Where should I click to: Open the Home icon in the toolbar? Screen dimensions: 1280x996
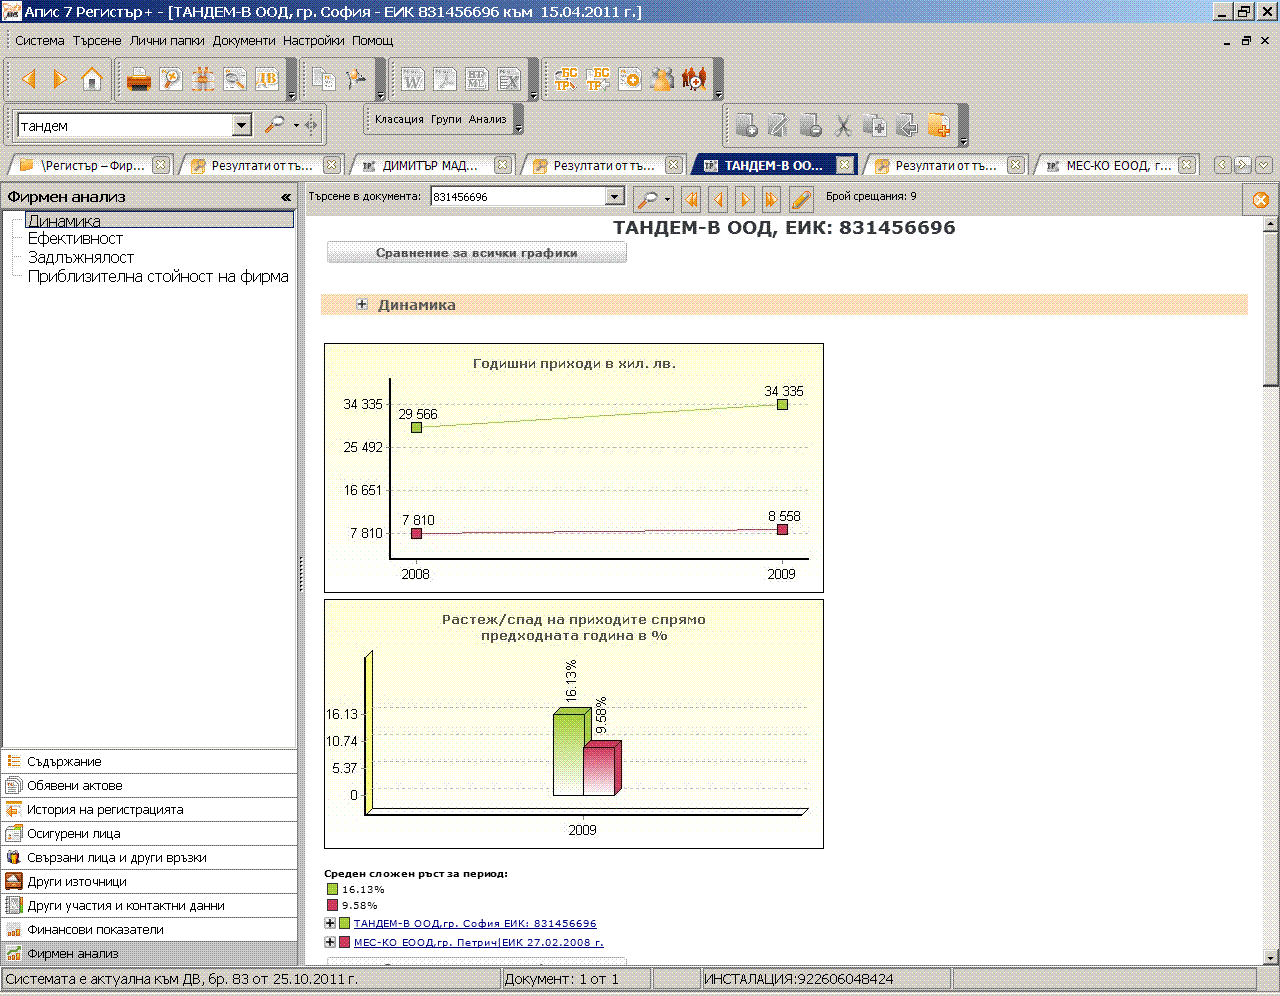point(92,79)
